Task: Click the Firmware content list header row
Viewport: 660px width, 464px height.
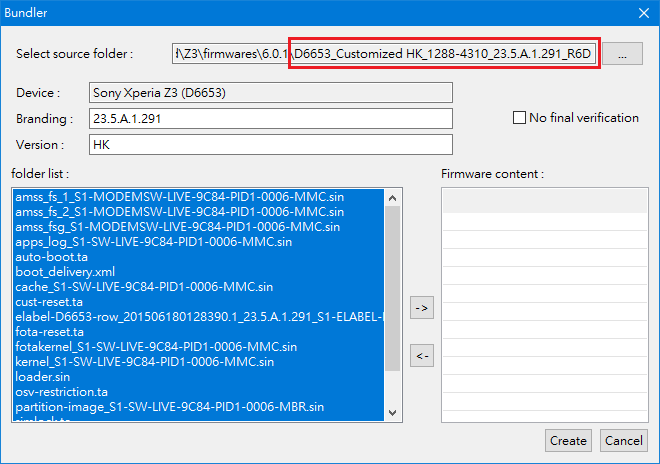Action: click(x=545, y=201)
